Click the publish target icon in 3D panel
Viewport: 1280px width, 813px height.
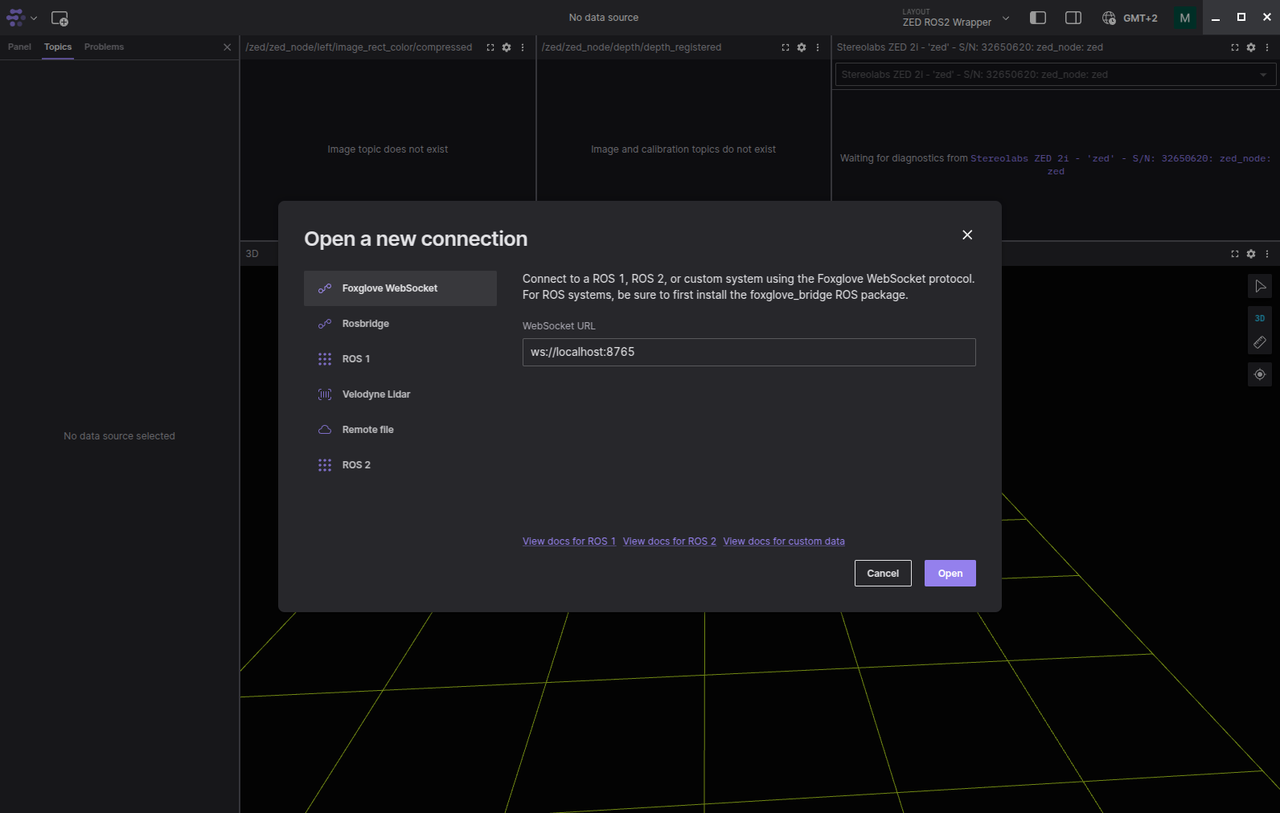(x=1260, y=375)
